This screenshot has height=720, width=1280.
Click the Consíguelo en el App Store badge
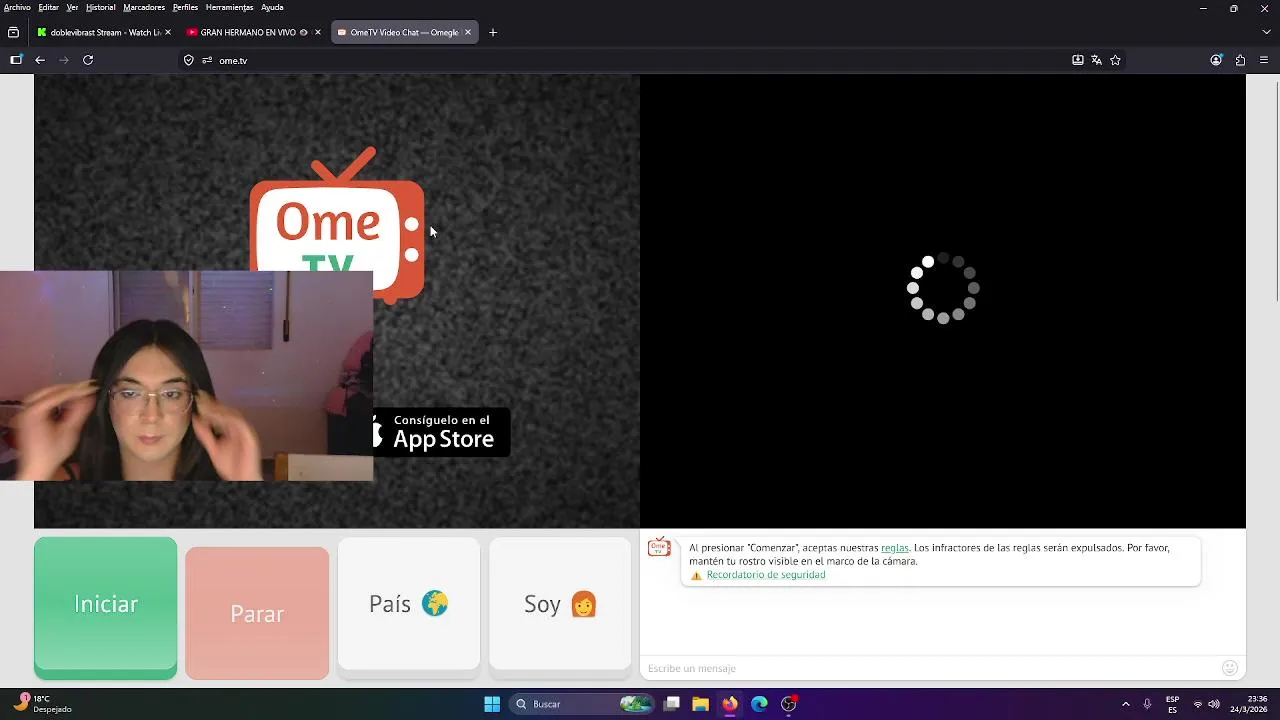coord(441,432)
